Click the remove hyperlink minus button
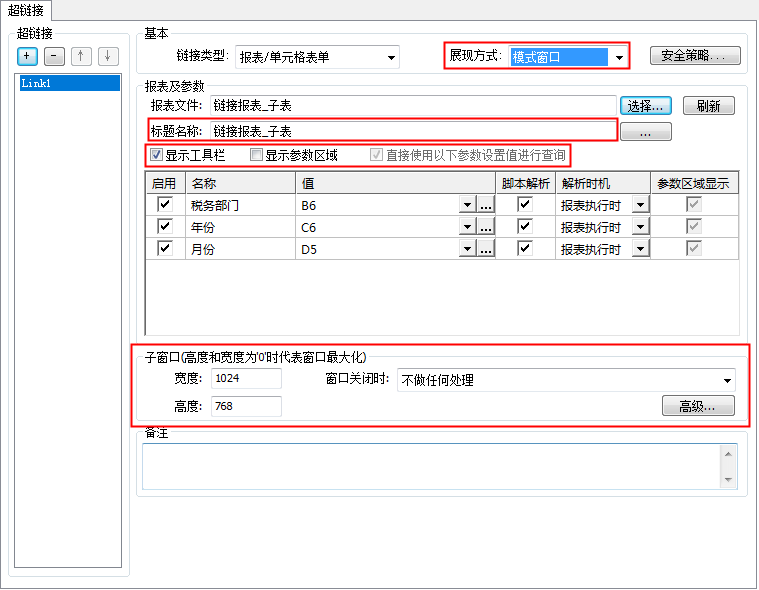Image resolution: width=759 pixels, height=590 pixels. pos(54,56)
